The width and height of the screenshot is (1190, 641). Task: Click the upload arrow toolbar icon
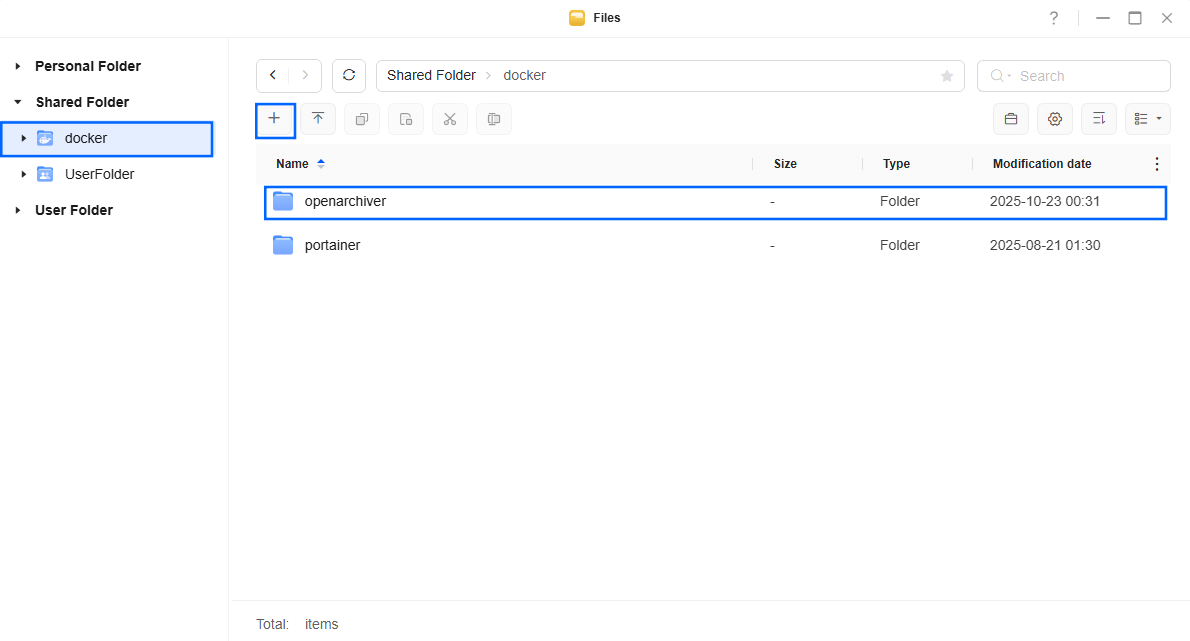(318, 119)
